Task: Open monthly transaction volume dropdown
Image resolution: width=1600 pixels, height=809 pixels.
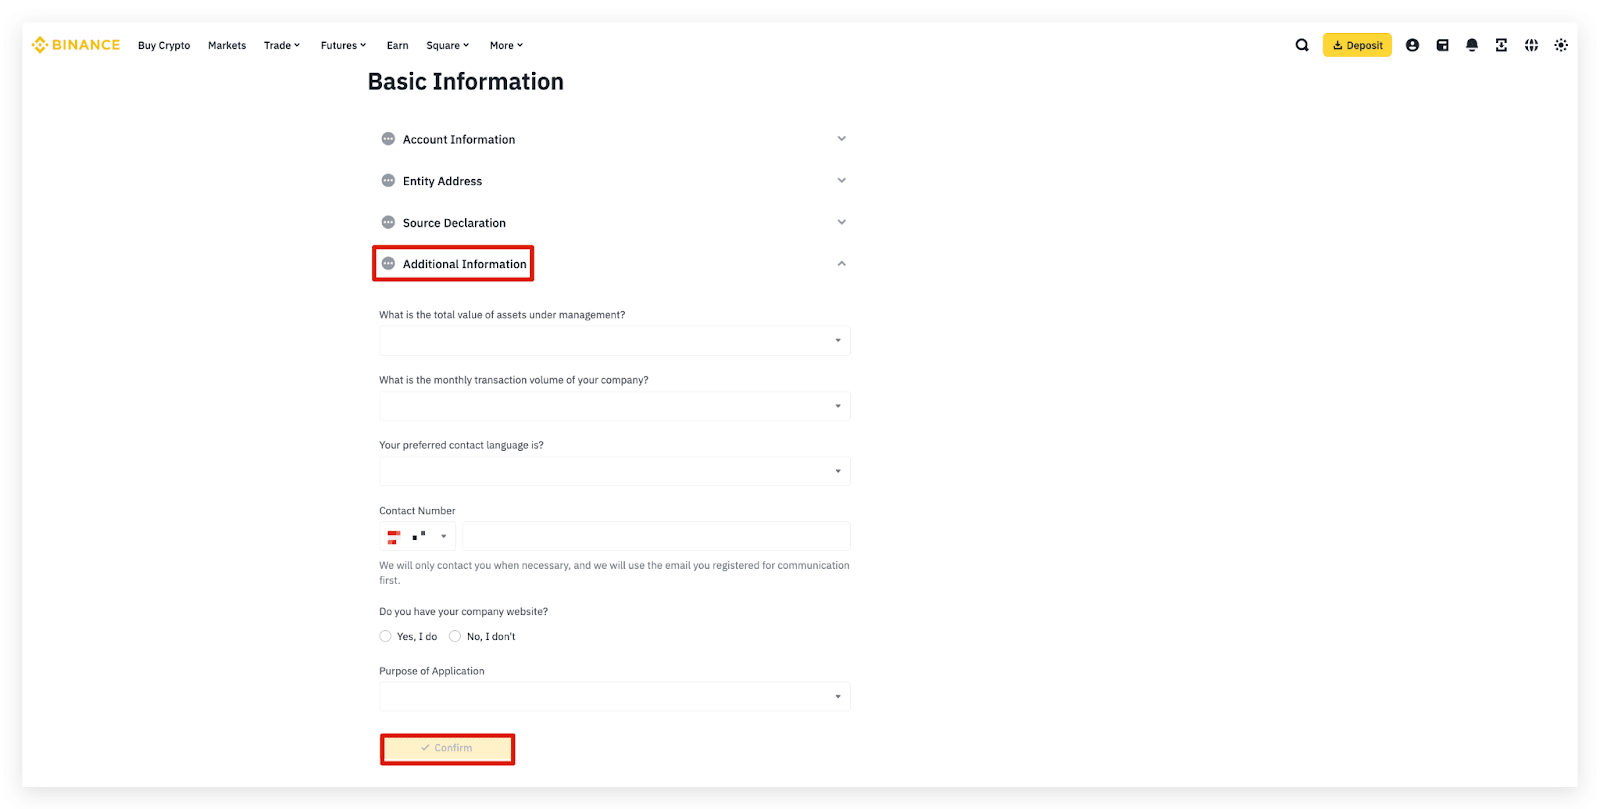Action: [614, 406]
